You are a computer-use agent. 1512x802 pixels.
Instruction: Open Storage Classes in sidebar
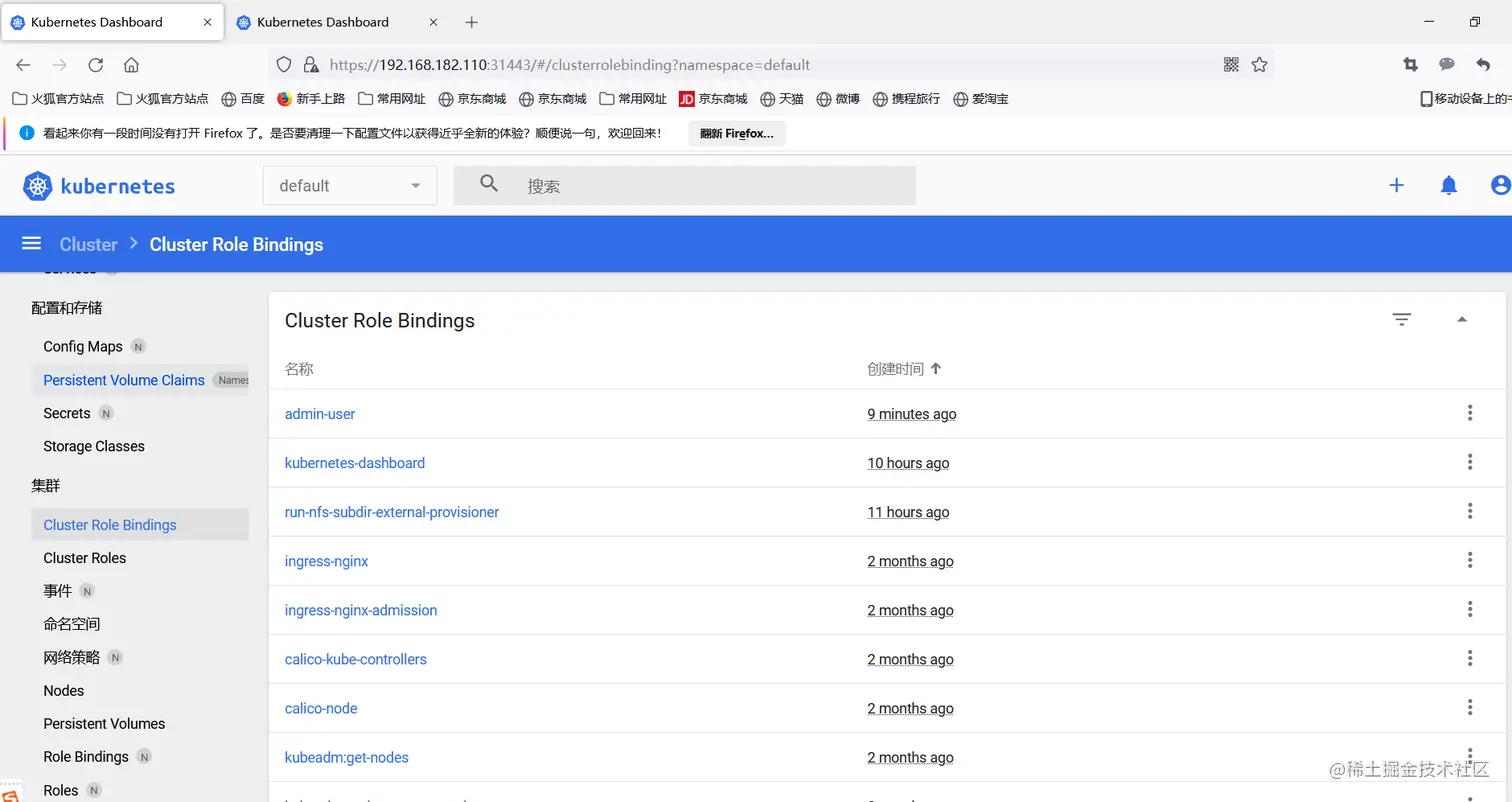tap(94, 446)
